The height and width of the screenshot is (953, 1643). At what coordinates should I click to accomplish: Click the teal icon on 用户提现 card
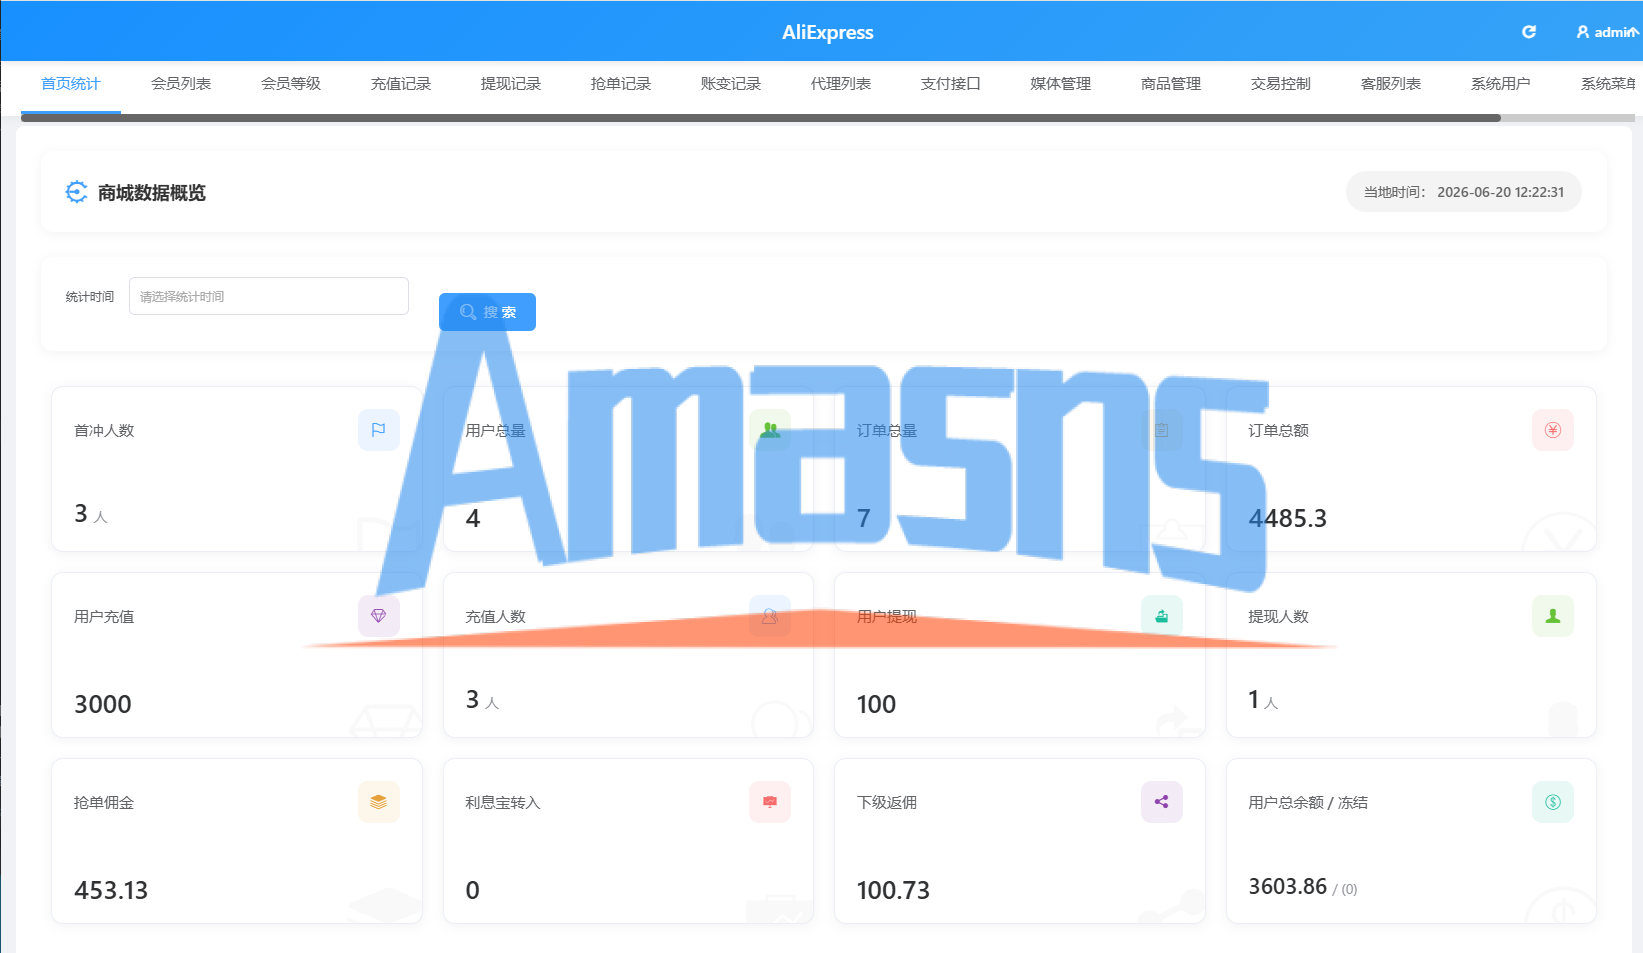tap(1161, 616)
